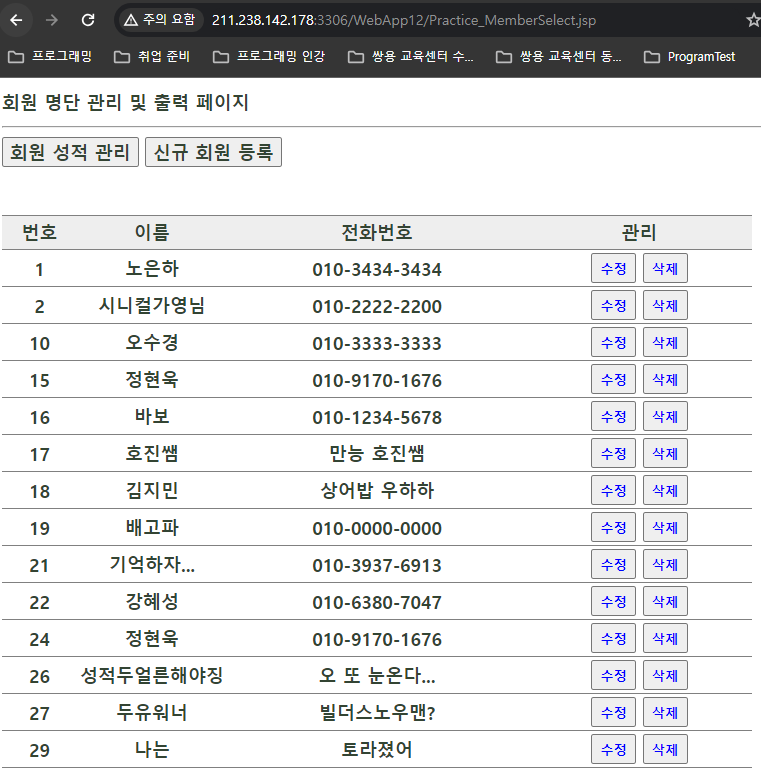Delete member 성적두얼른해야징 with 삭제
The width and height of the screenshot is (761, 778).
(665, 675)
